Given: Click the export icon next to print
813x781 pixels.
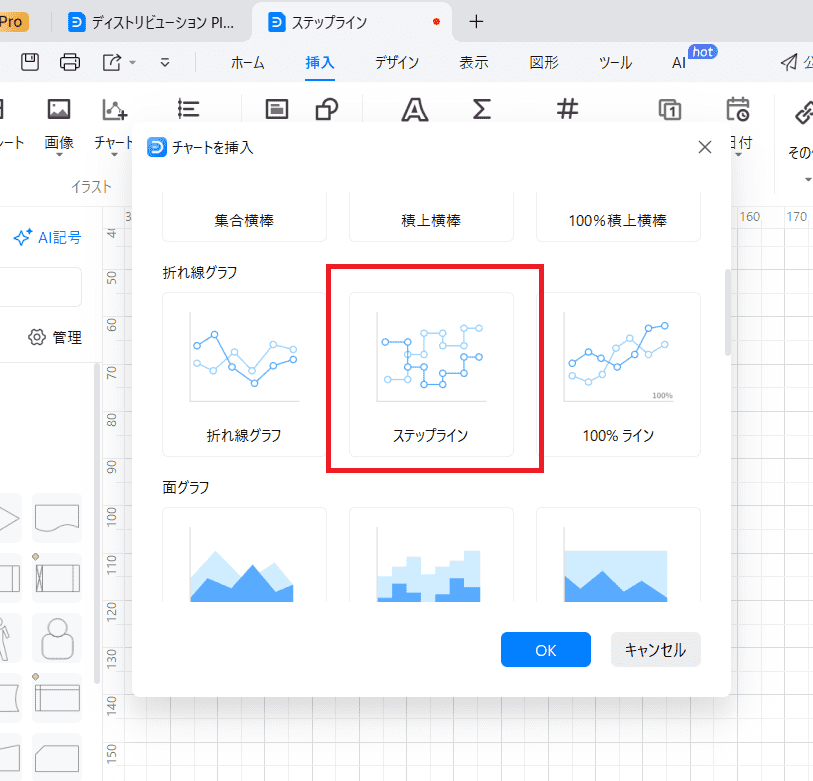Looking at the screenshot, I should 111,62.
